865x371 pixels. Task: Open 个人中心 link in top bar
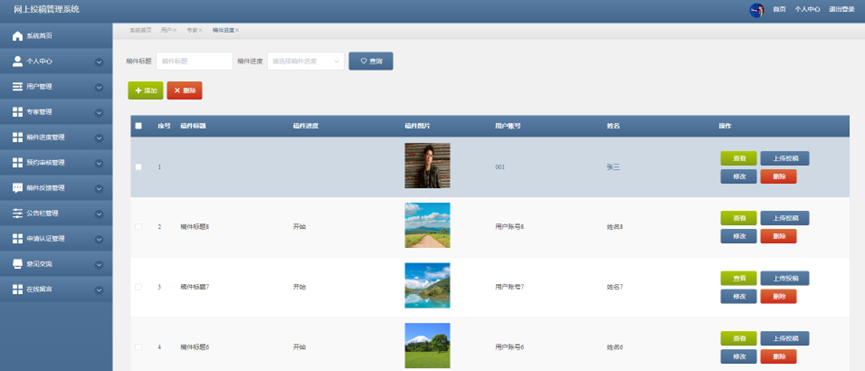tap(807, 10)
